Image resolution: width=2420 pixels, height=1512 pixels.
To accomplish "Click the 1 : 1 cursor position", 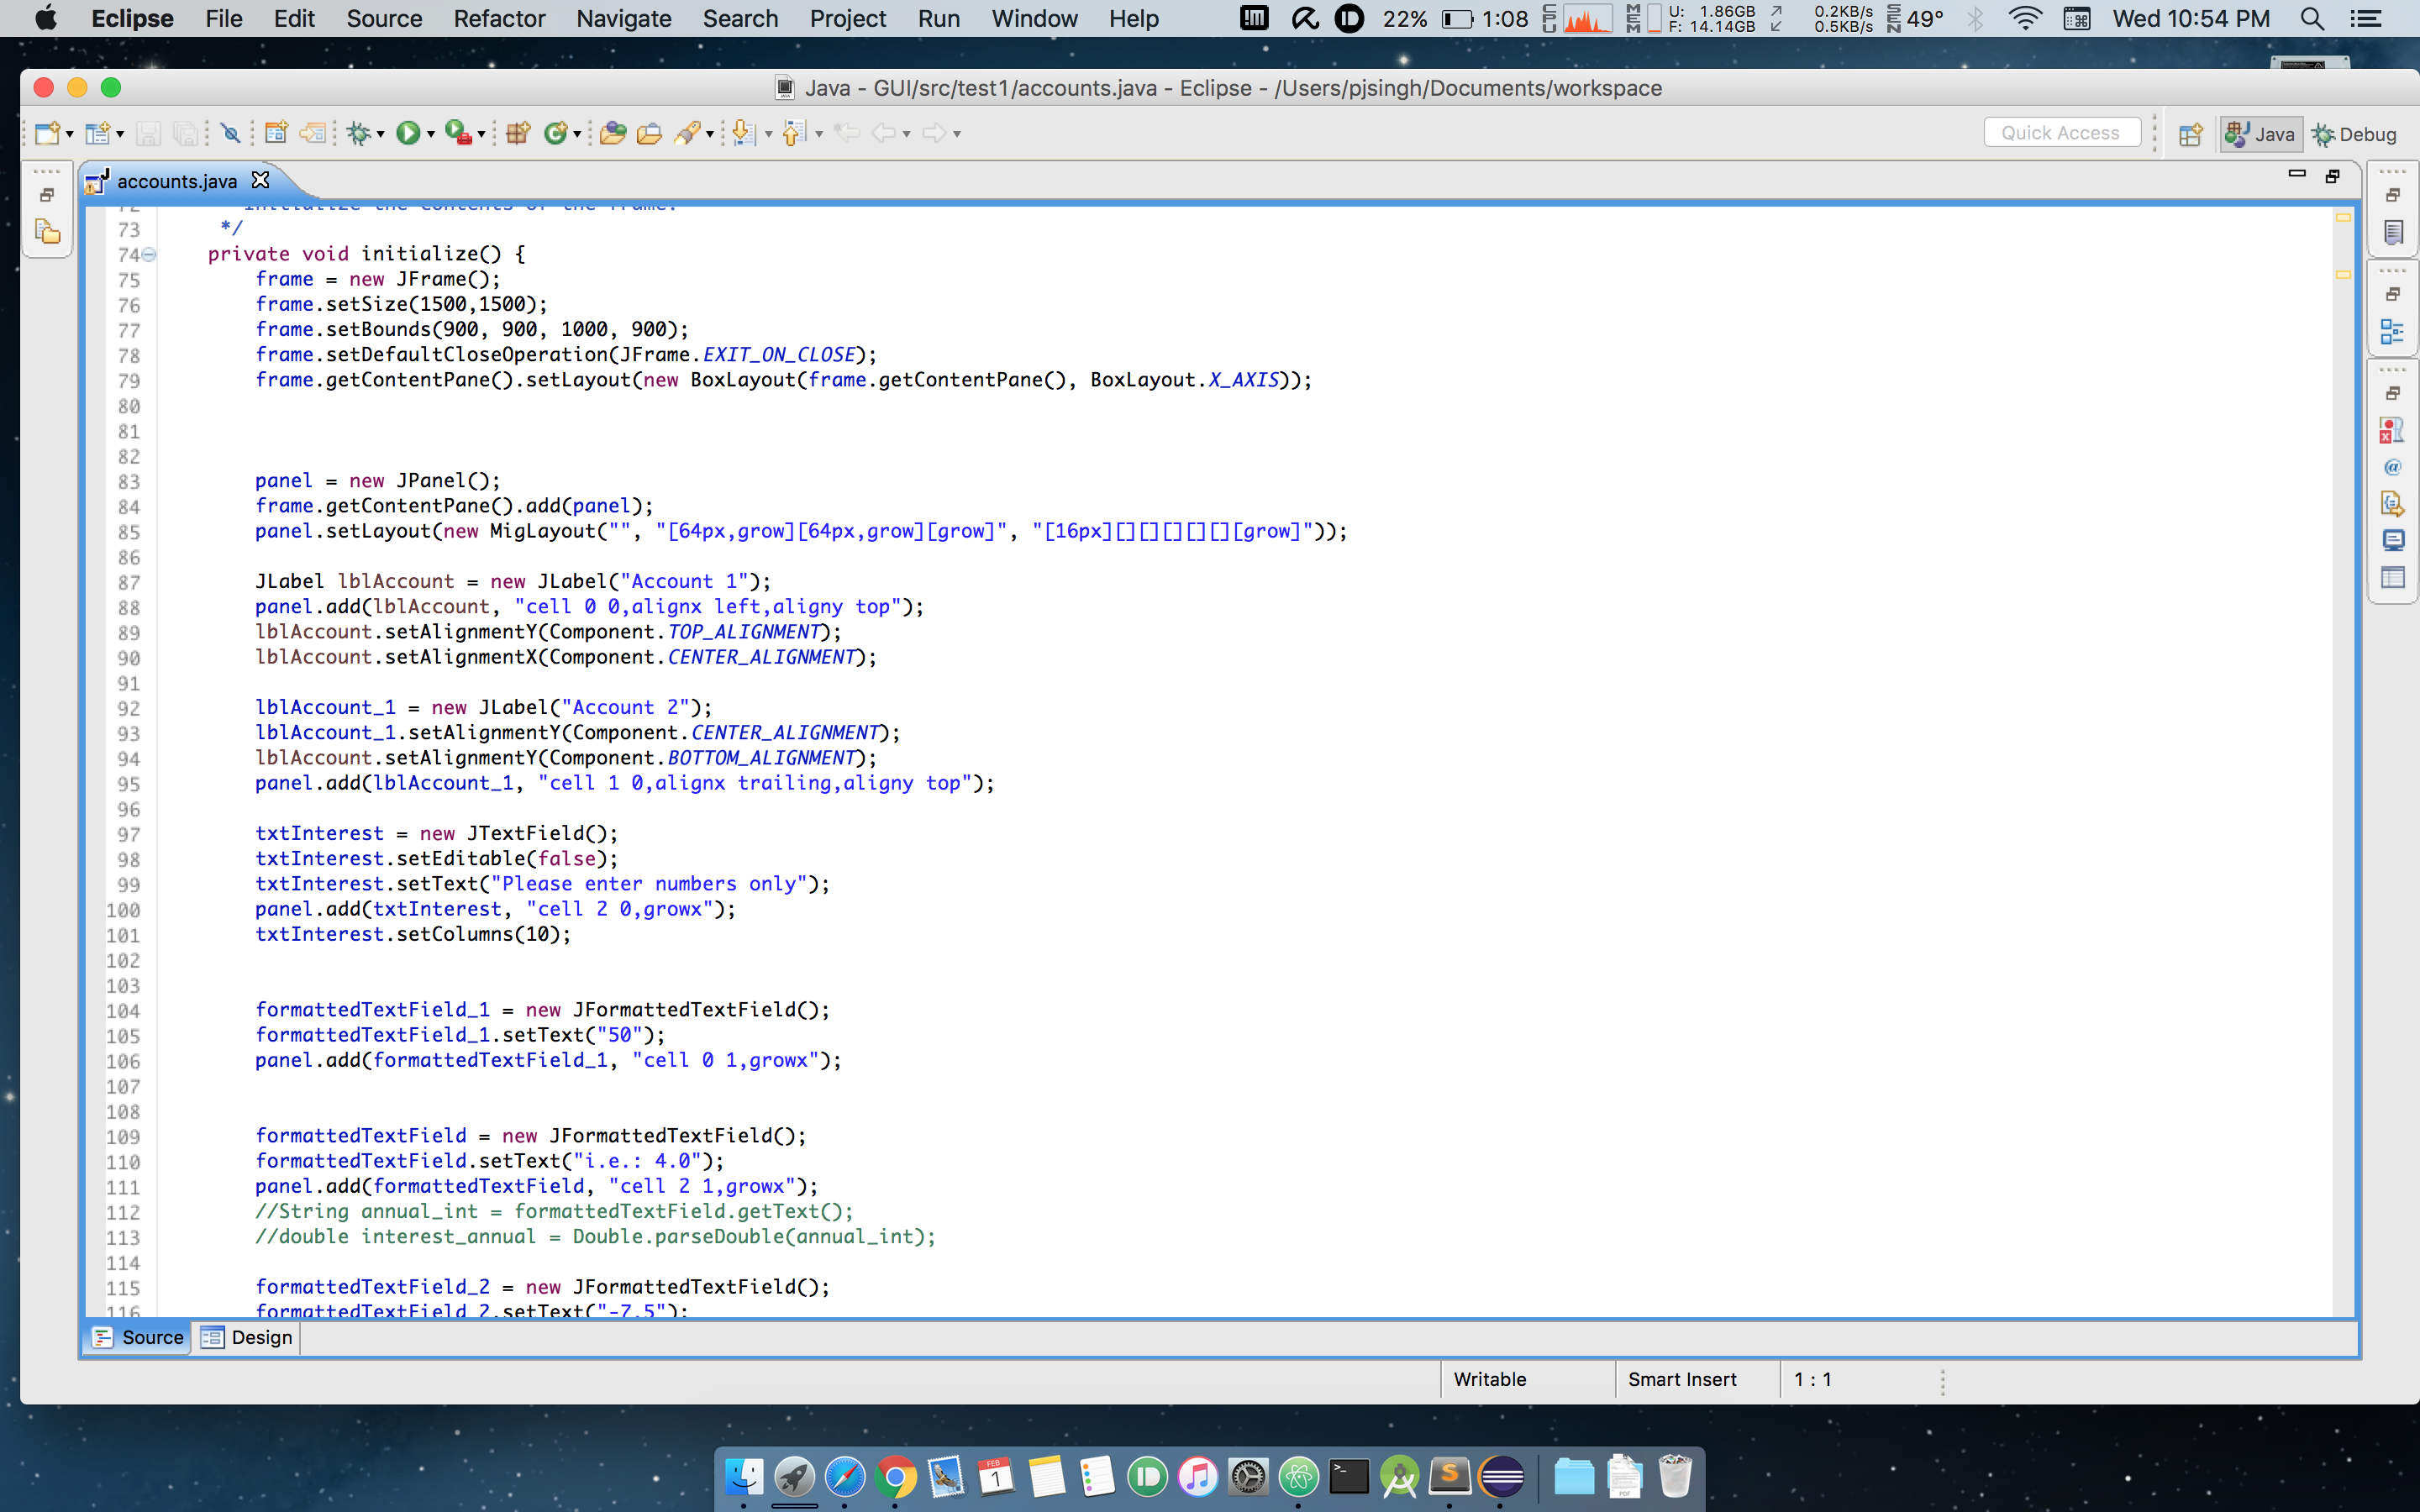I will 1812,1379.
